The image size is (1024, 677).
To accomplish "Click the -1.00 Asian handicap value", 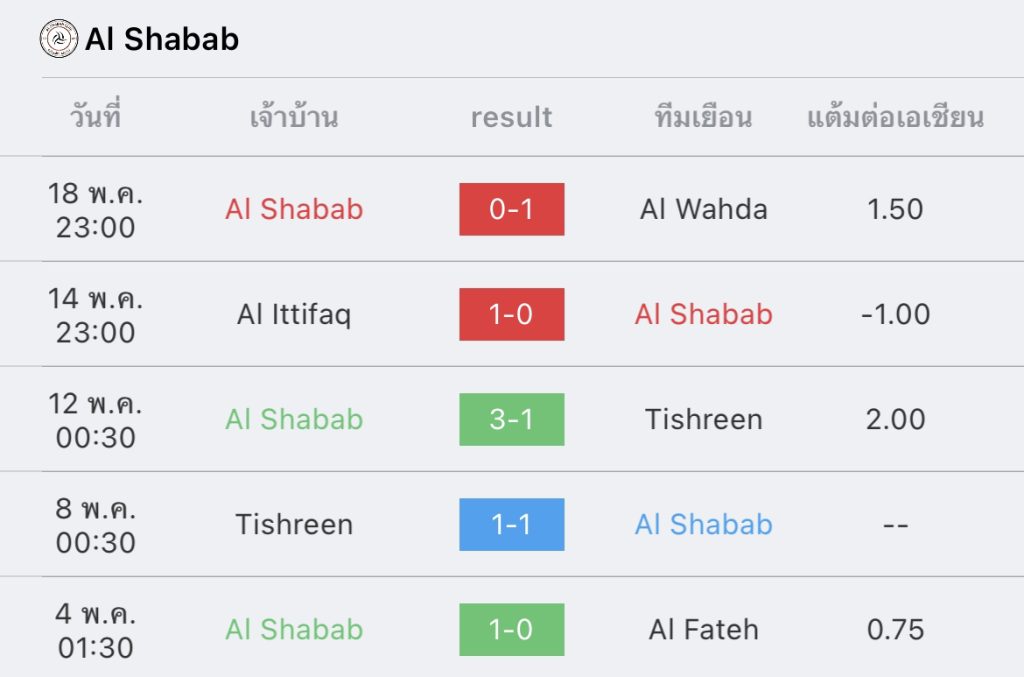I will [895, 315].
